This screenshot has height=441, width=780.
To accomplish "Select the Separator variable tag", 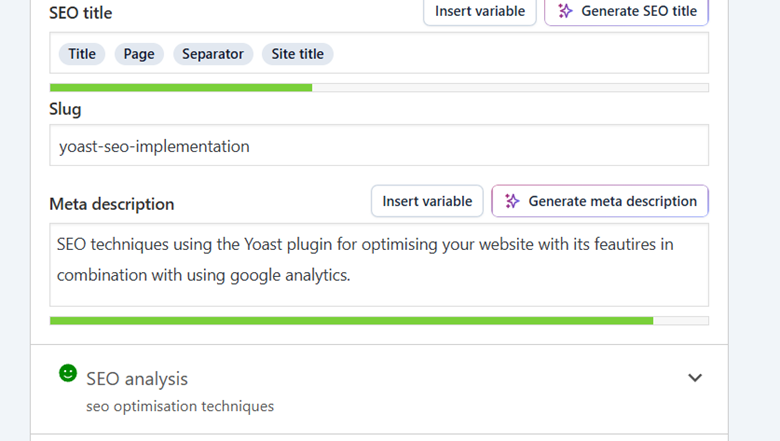I will click(212, 54).
